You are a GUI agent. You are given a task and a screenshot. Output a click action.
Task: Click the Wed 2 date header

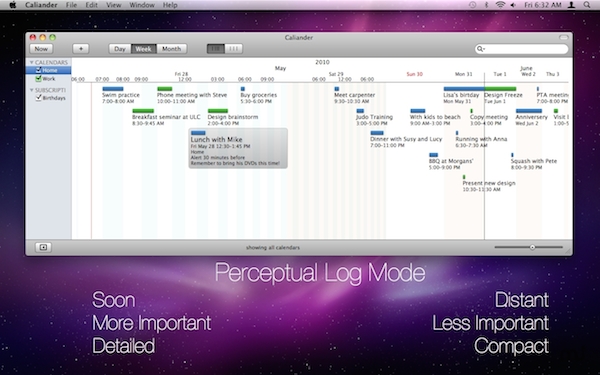click(528, 74)
